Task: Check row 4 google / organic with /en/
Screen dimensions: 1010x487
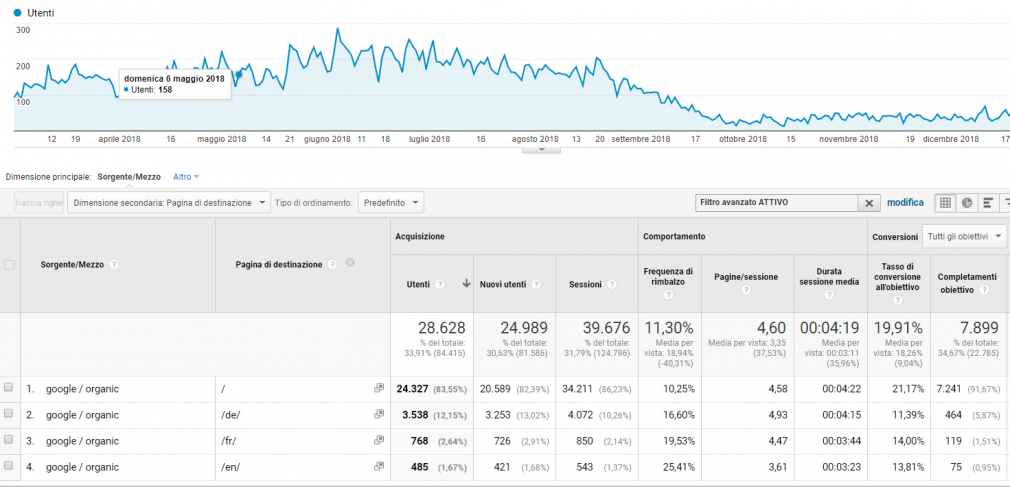Action: point(9,466)
